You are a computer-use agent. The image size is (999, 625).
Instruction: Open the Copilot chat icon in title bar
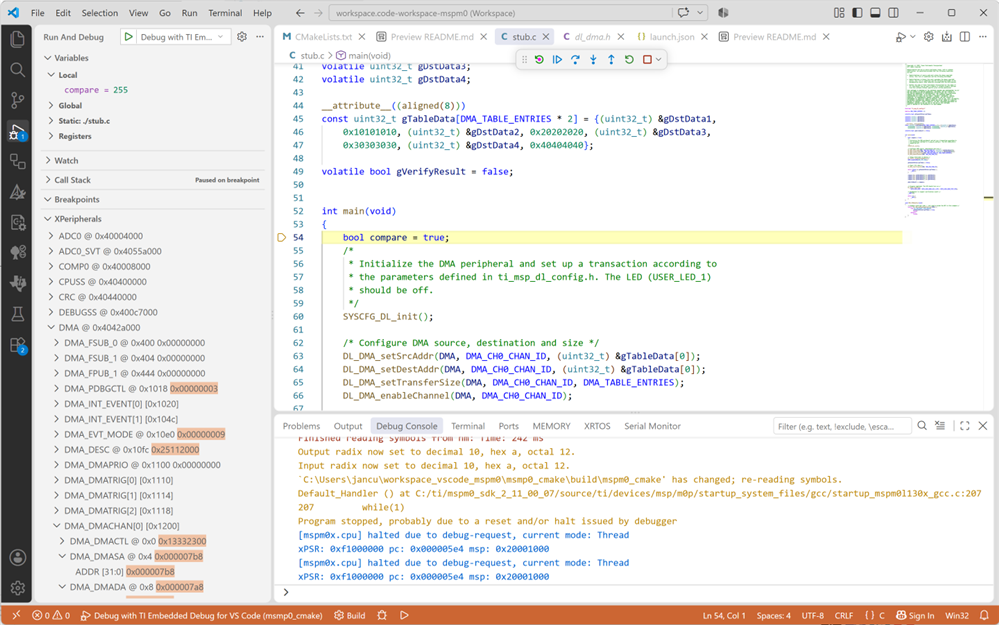pyautogui.click(x=683, y=13)
